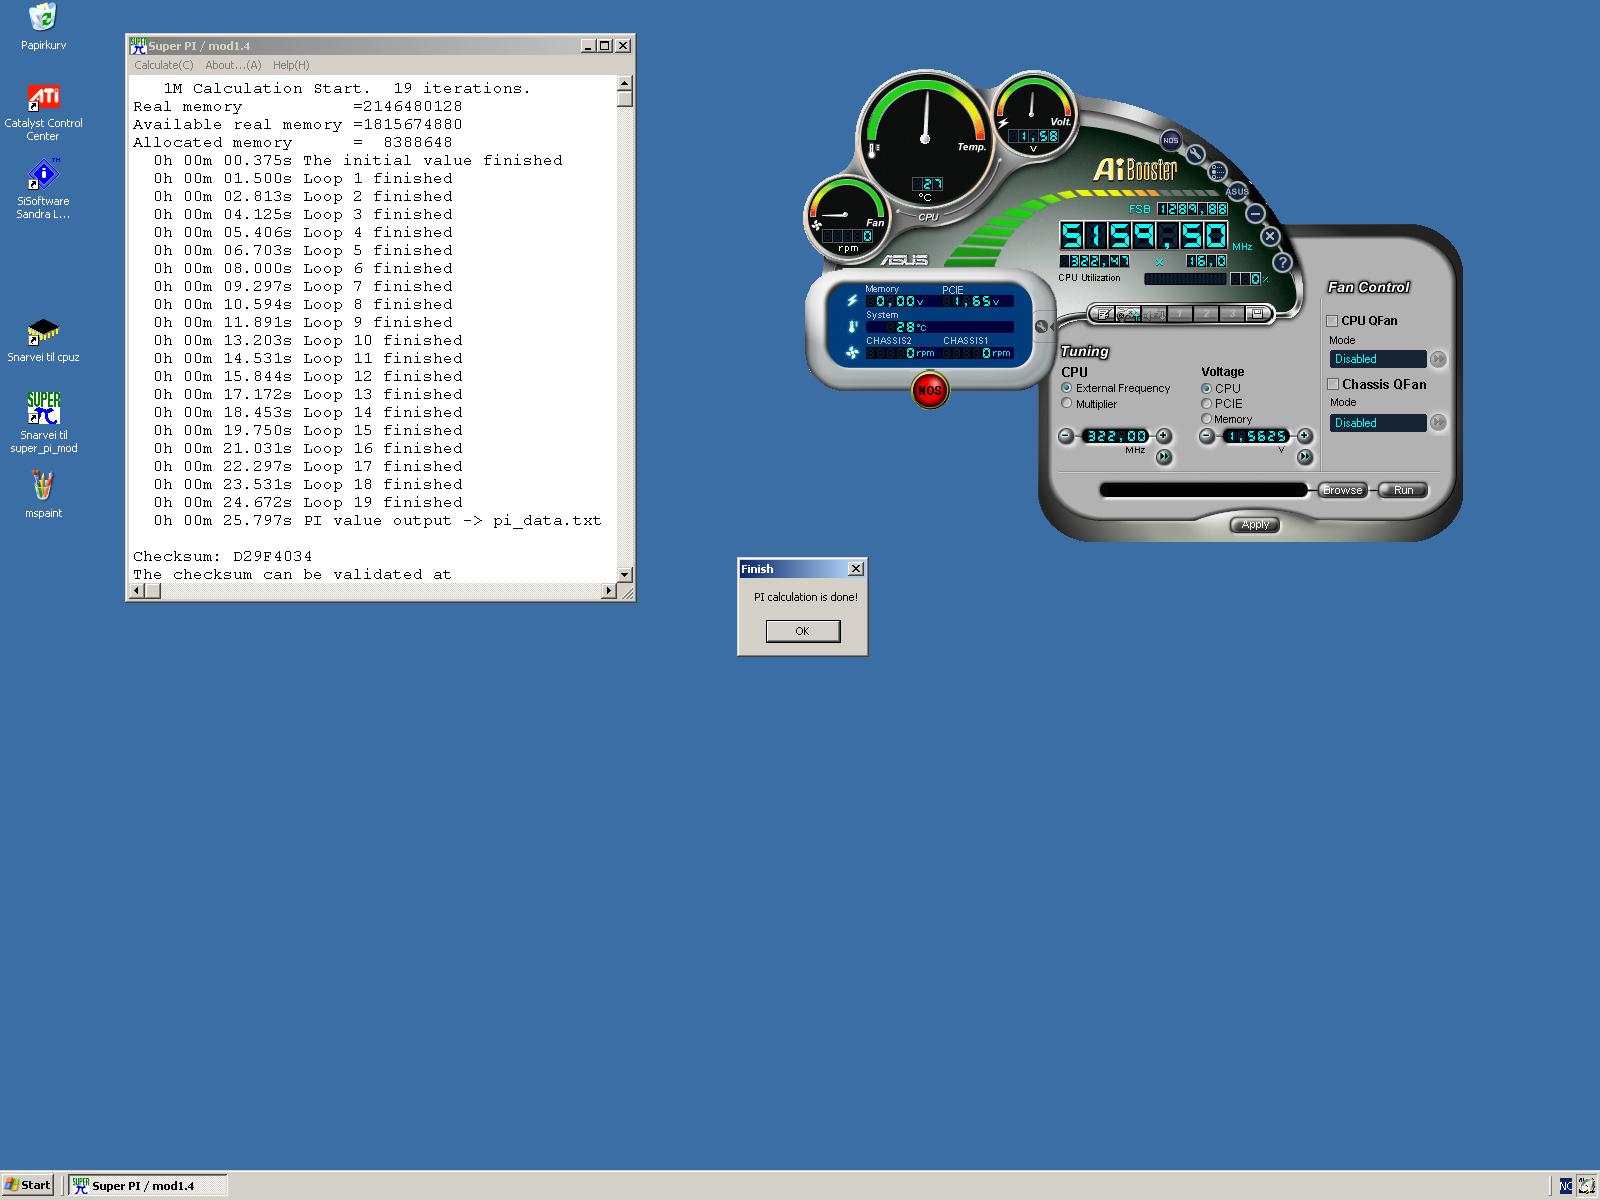Click the list options icon below wrench
1600x1200 pixels.
(1217, 172)
